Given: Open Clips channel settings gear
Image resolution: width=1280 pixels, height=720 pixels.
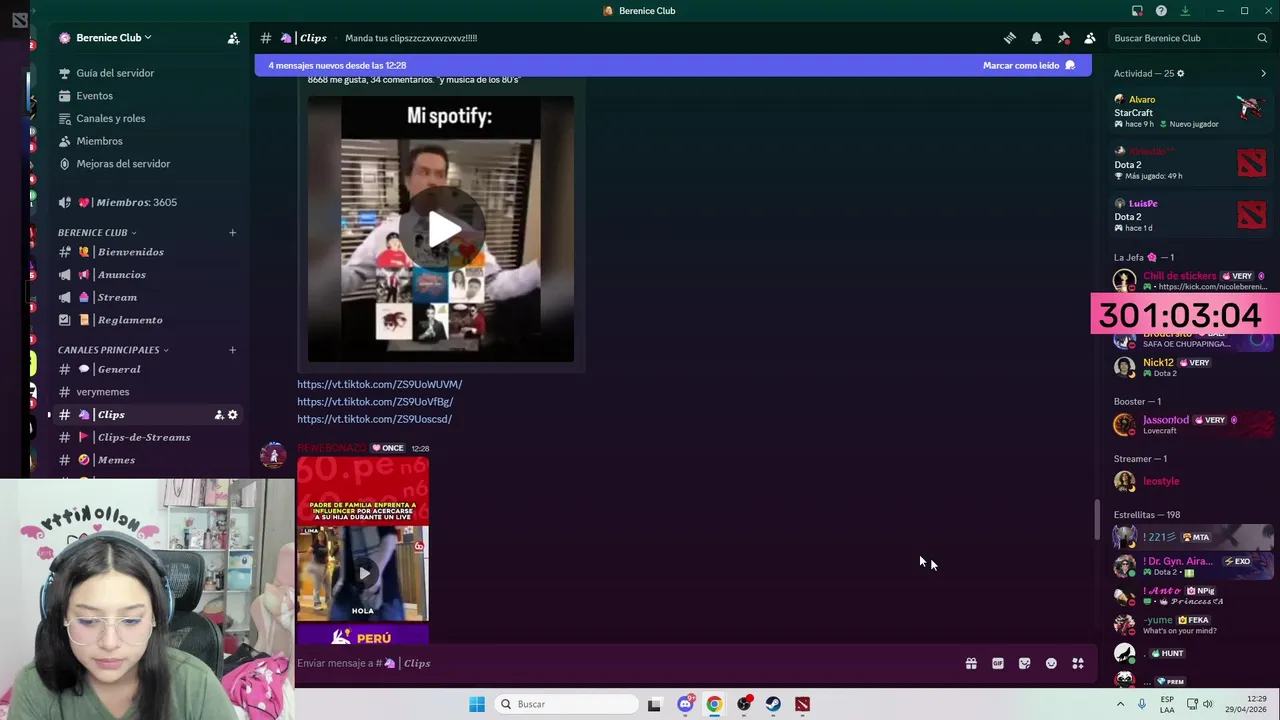Looking at the screenshot, I should click(x=233, y=415).
